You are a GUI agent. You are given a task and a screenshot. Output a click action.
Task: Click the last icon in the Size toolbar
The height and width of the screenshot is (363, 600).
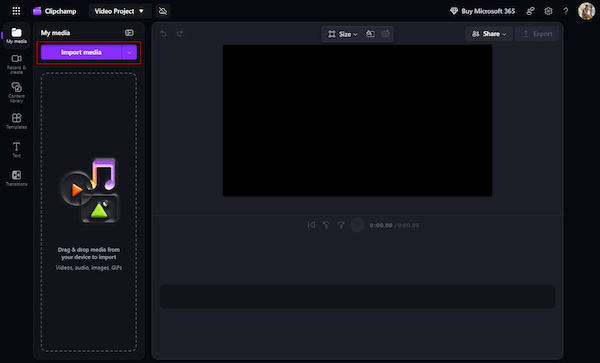(385, 34)
